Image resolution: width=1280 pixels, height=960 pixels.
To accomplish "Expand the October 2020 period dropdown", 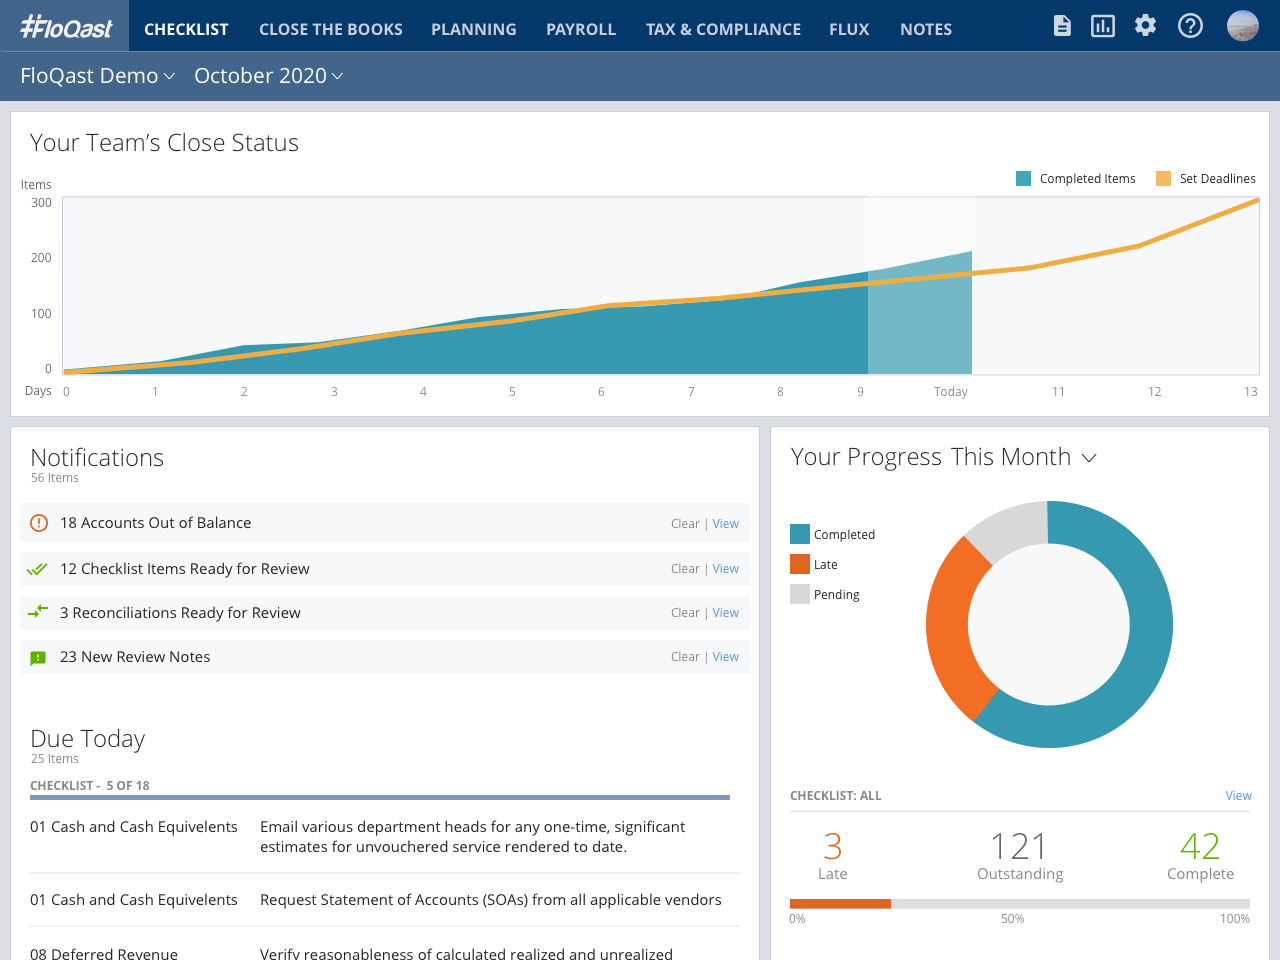I will coord(269,76).
